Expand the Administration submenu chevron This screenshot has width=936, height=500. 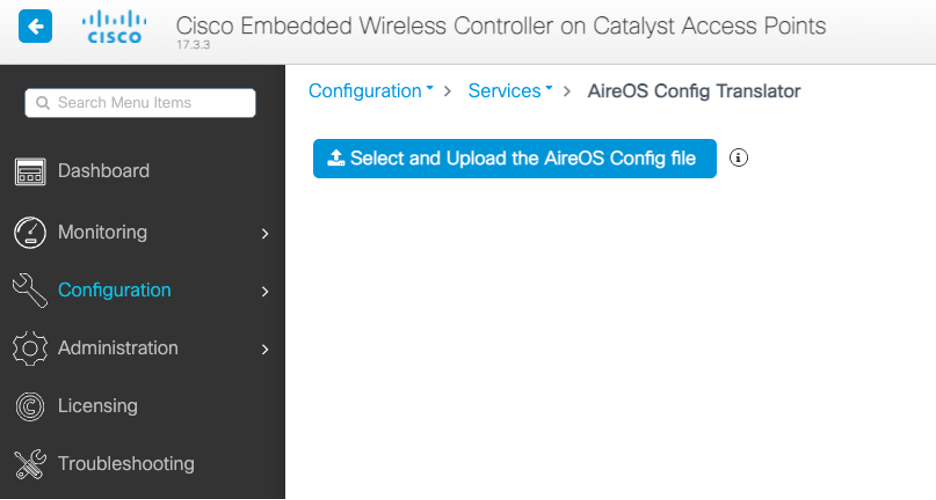coord(265,349)
